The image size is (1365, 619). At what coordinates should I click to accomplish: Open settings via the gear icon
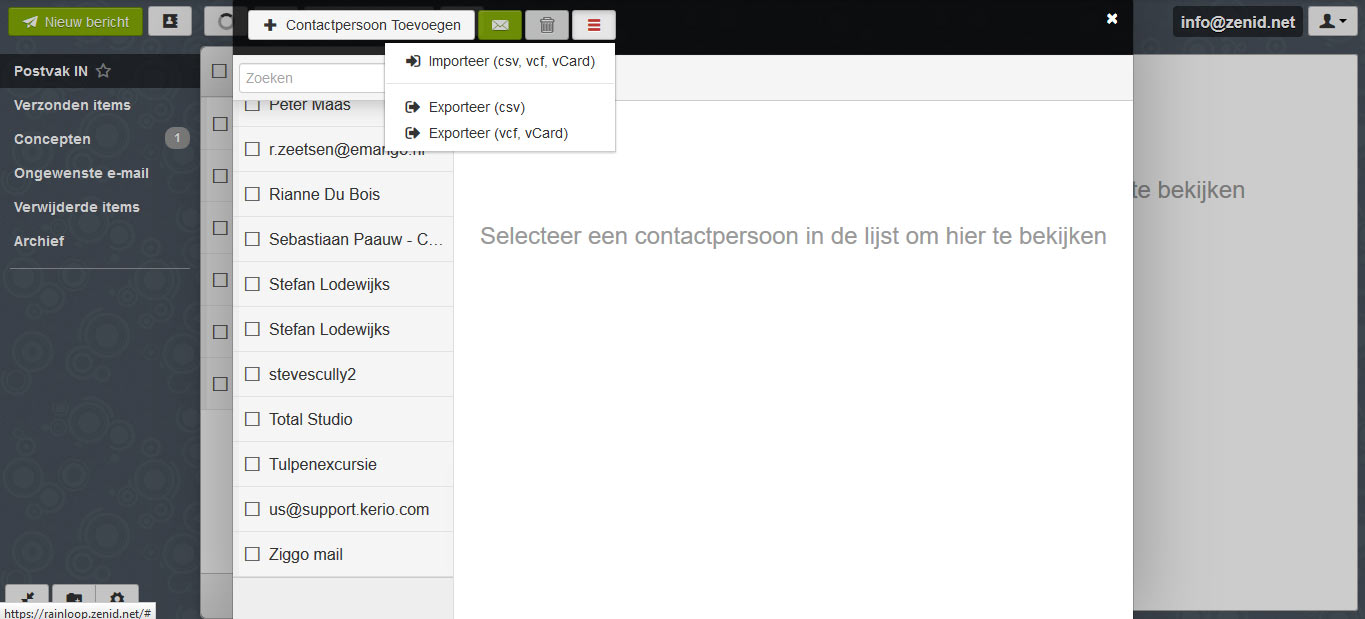117,599
